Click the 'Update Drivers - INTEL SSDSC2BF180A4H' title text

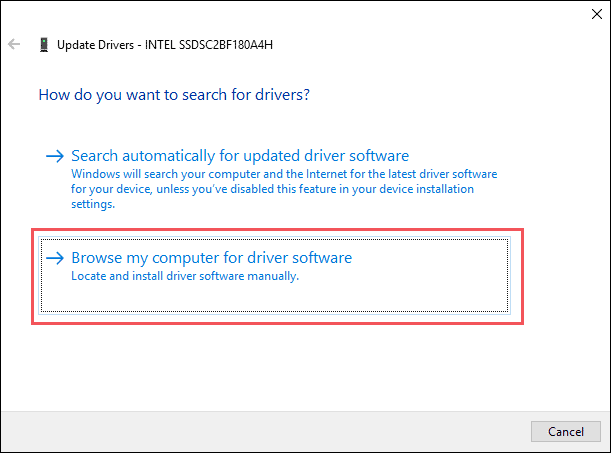[x=165, y=45]
